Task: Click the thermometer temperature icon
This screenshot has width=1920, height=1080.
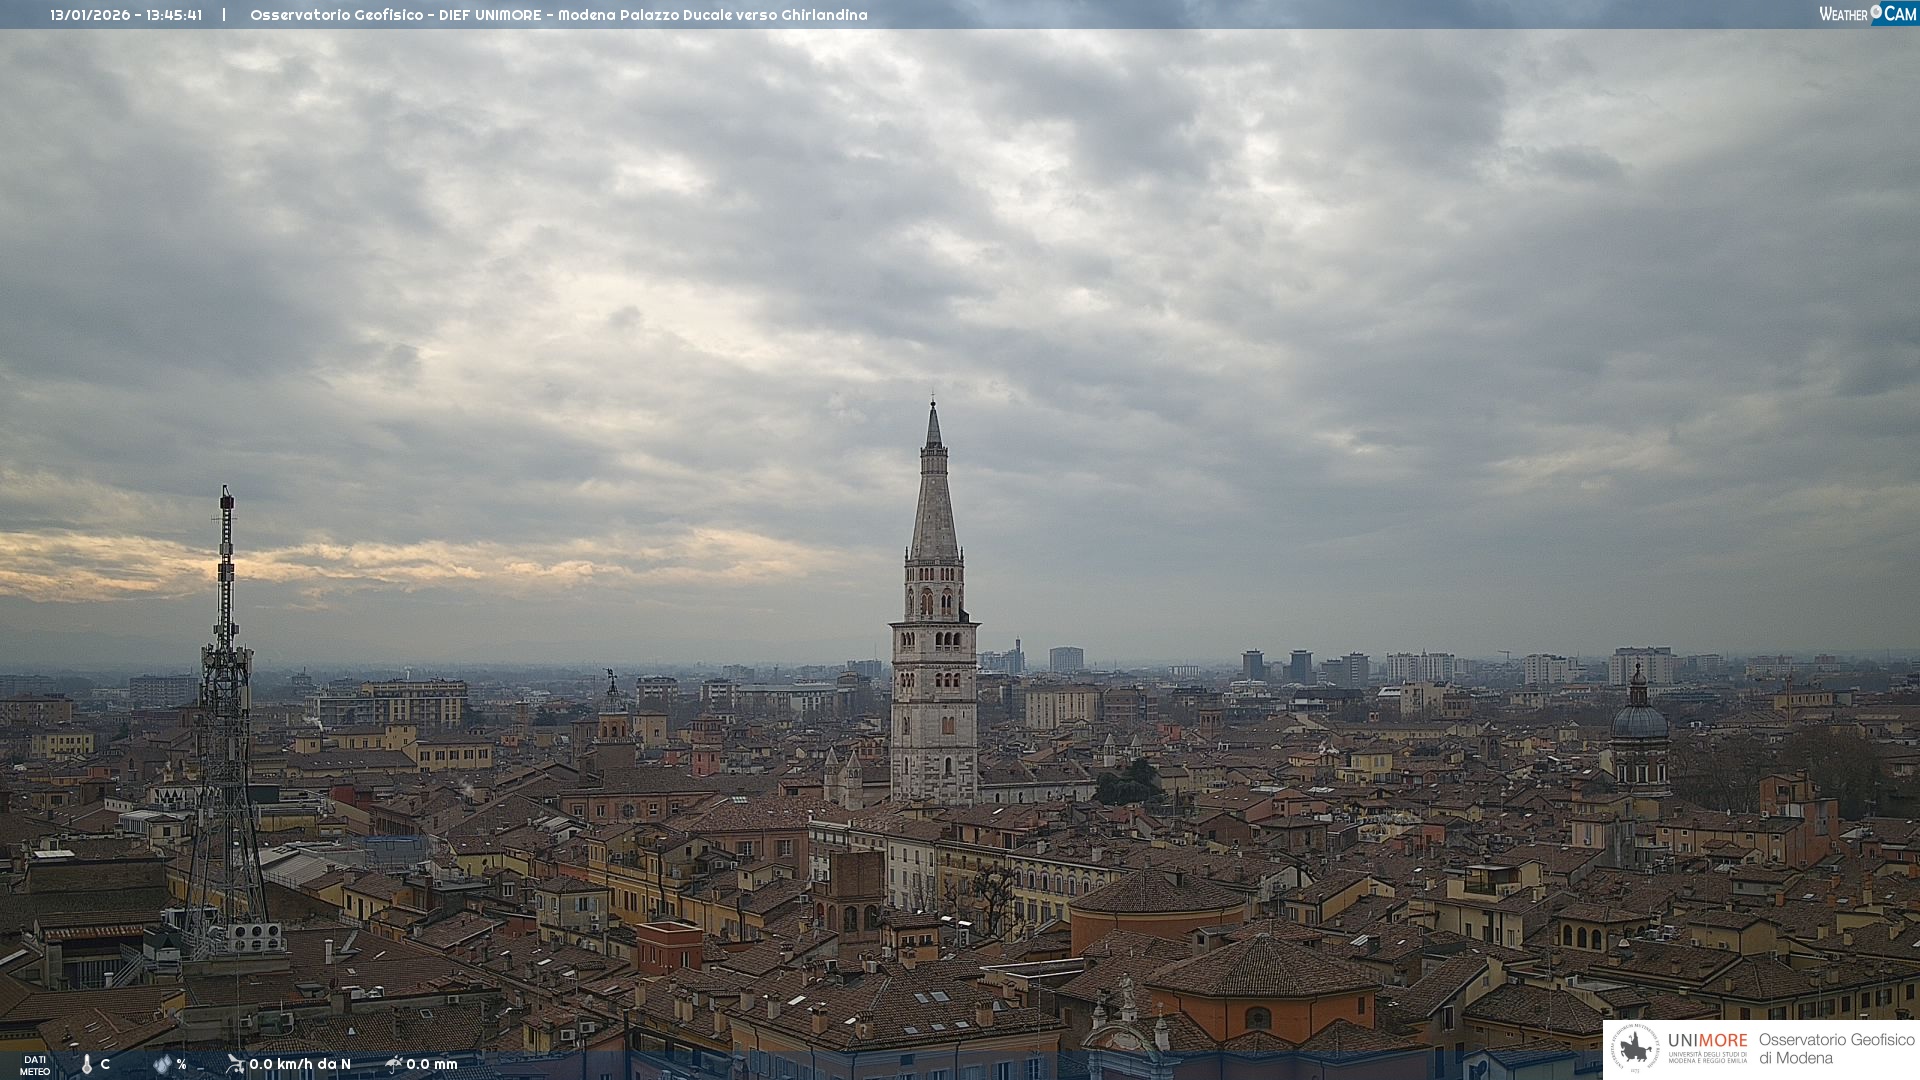Action: click(86, 1065)
